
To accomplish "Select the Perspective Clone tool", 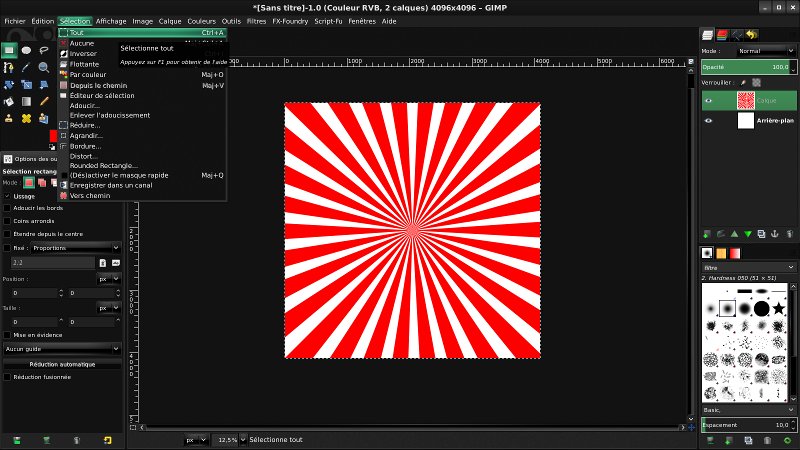I will coord(44,118).
